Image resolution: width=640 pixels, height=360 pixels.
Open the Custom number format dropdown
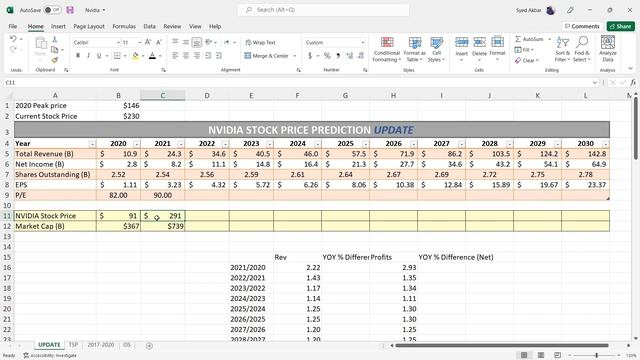click(362, 42)
